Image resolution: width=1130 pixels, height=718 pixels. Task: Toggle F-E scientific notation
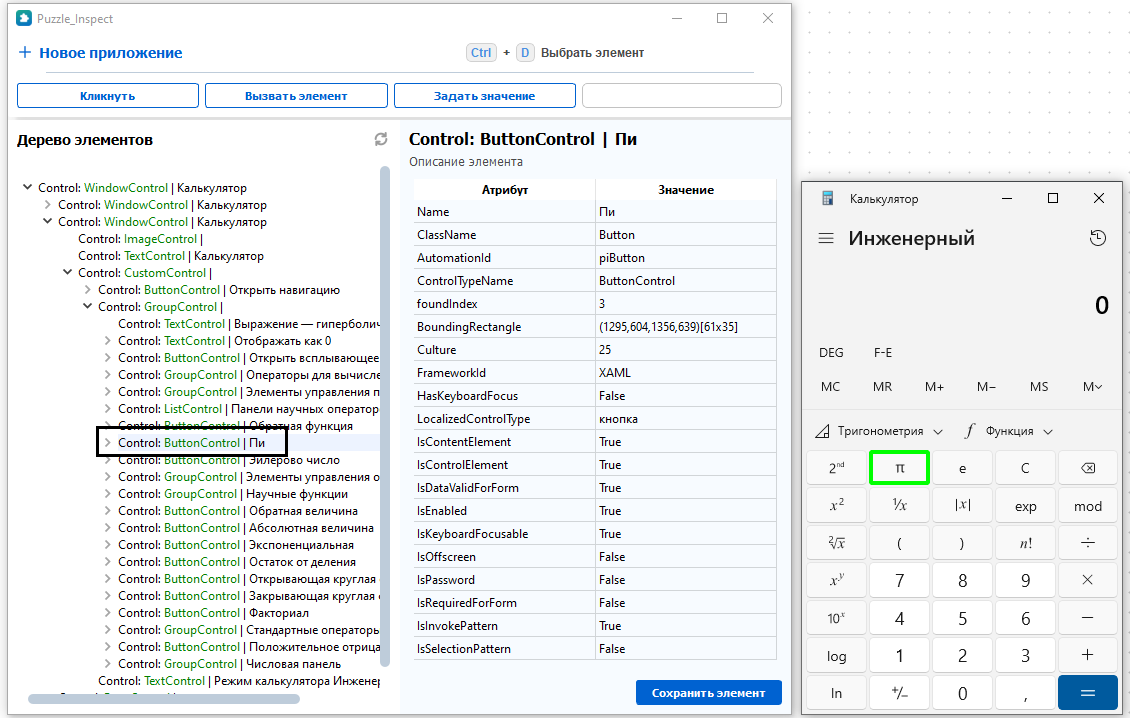point(883,353)
